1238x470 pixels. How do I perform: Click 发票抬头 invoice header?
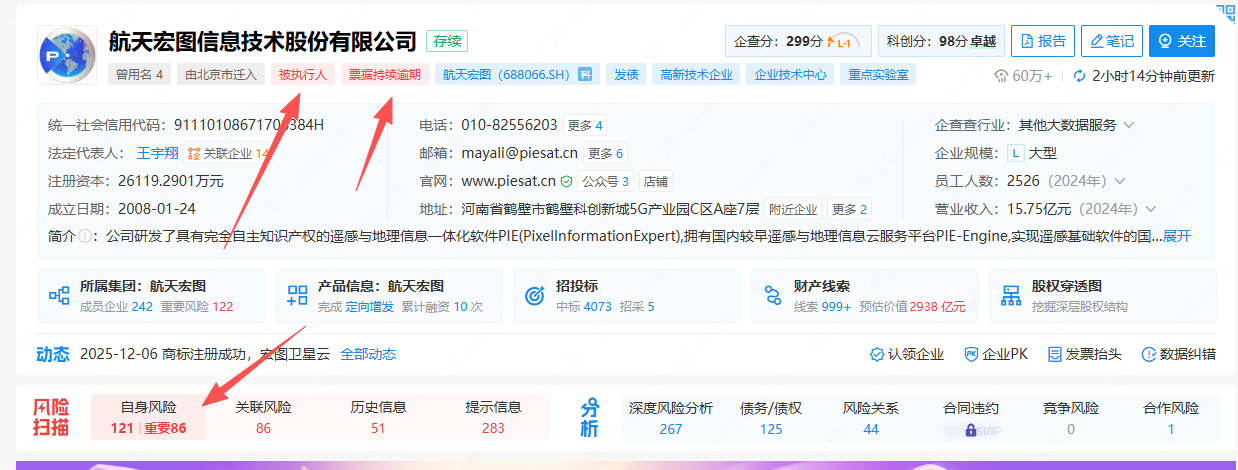coord(1084,354)
